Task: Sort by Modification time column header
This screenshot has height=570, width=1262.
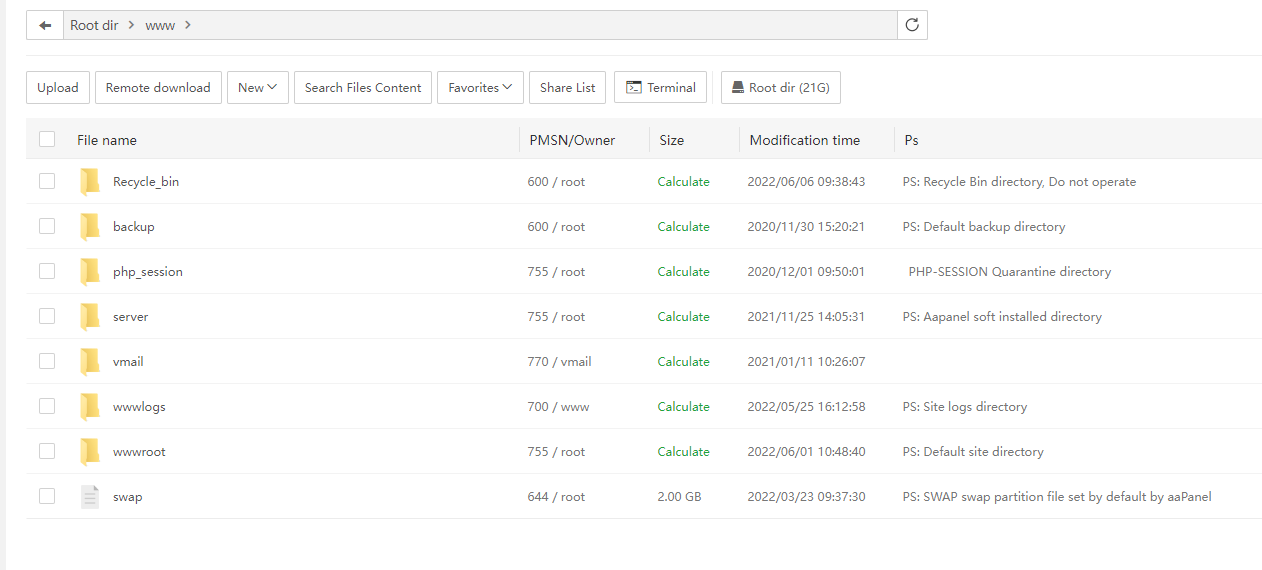Action: (804, 140)
